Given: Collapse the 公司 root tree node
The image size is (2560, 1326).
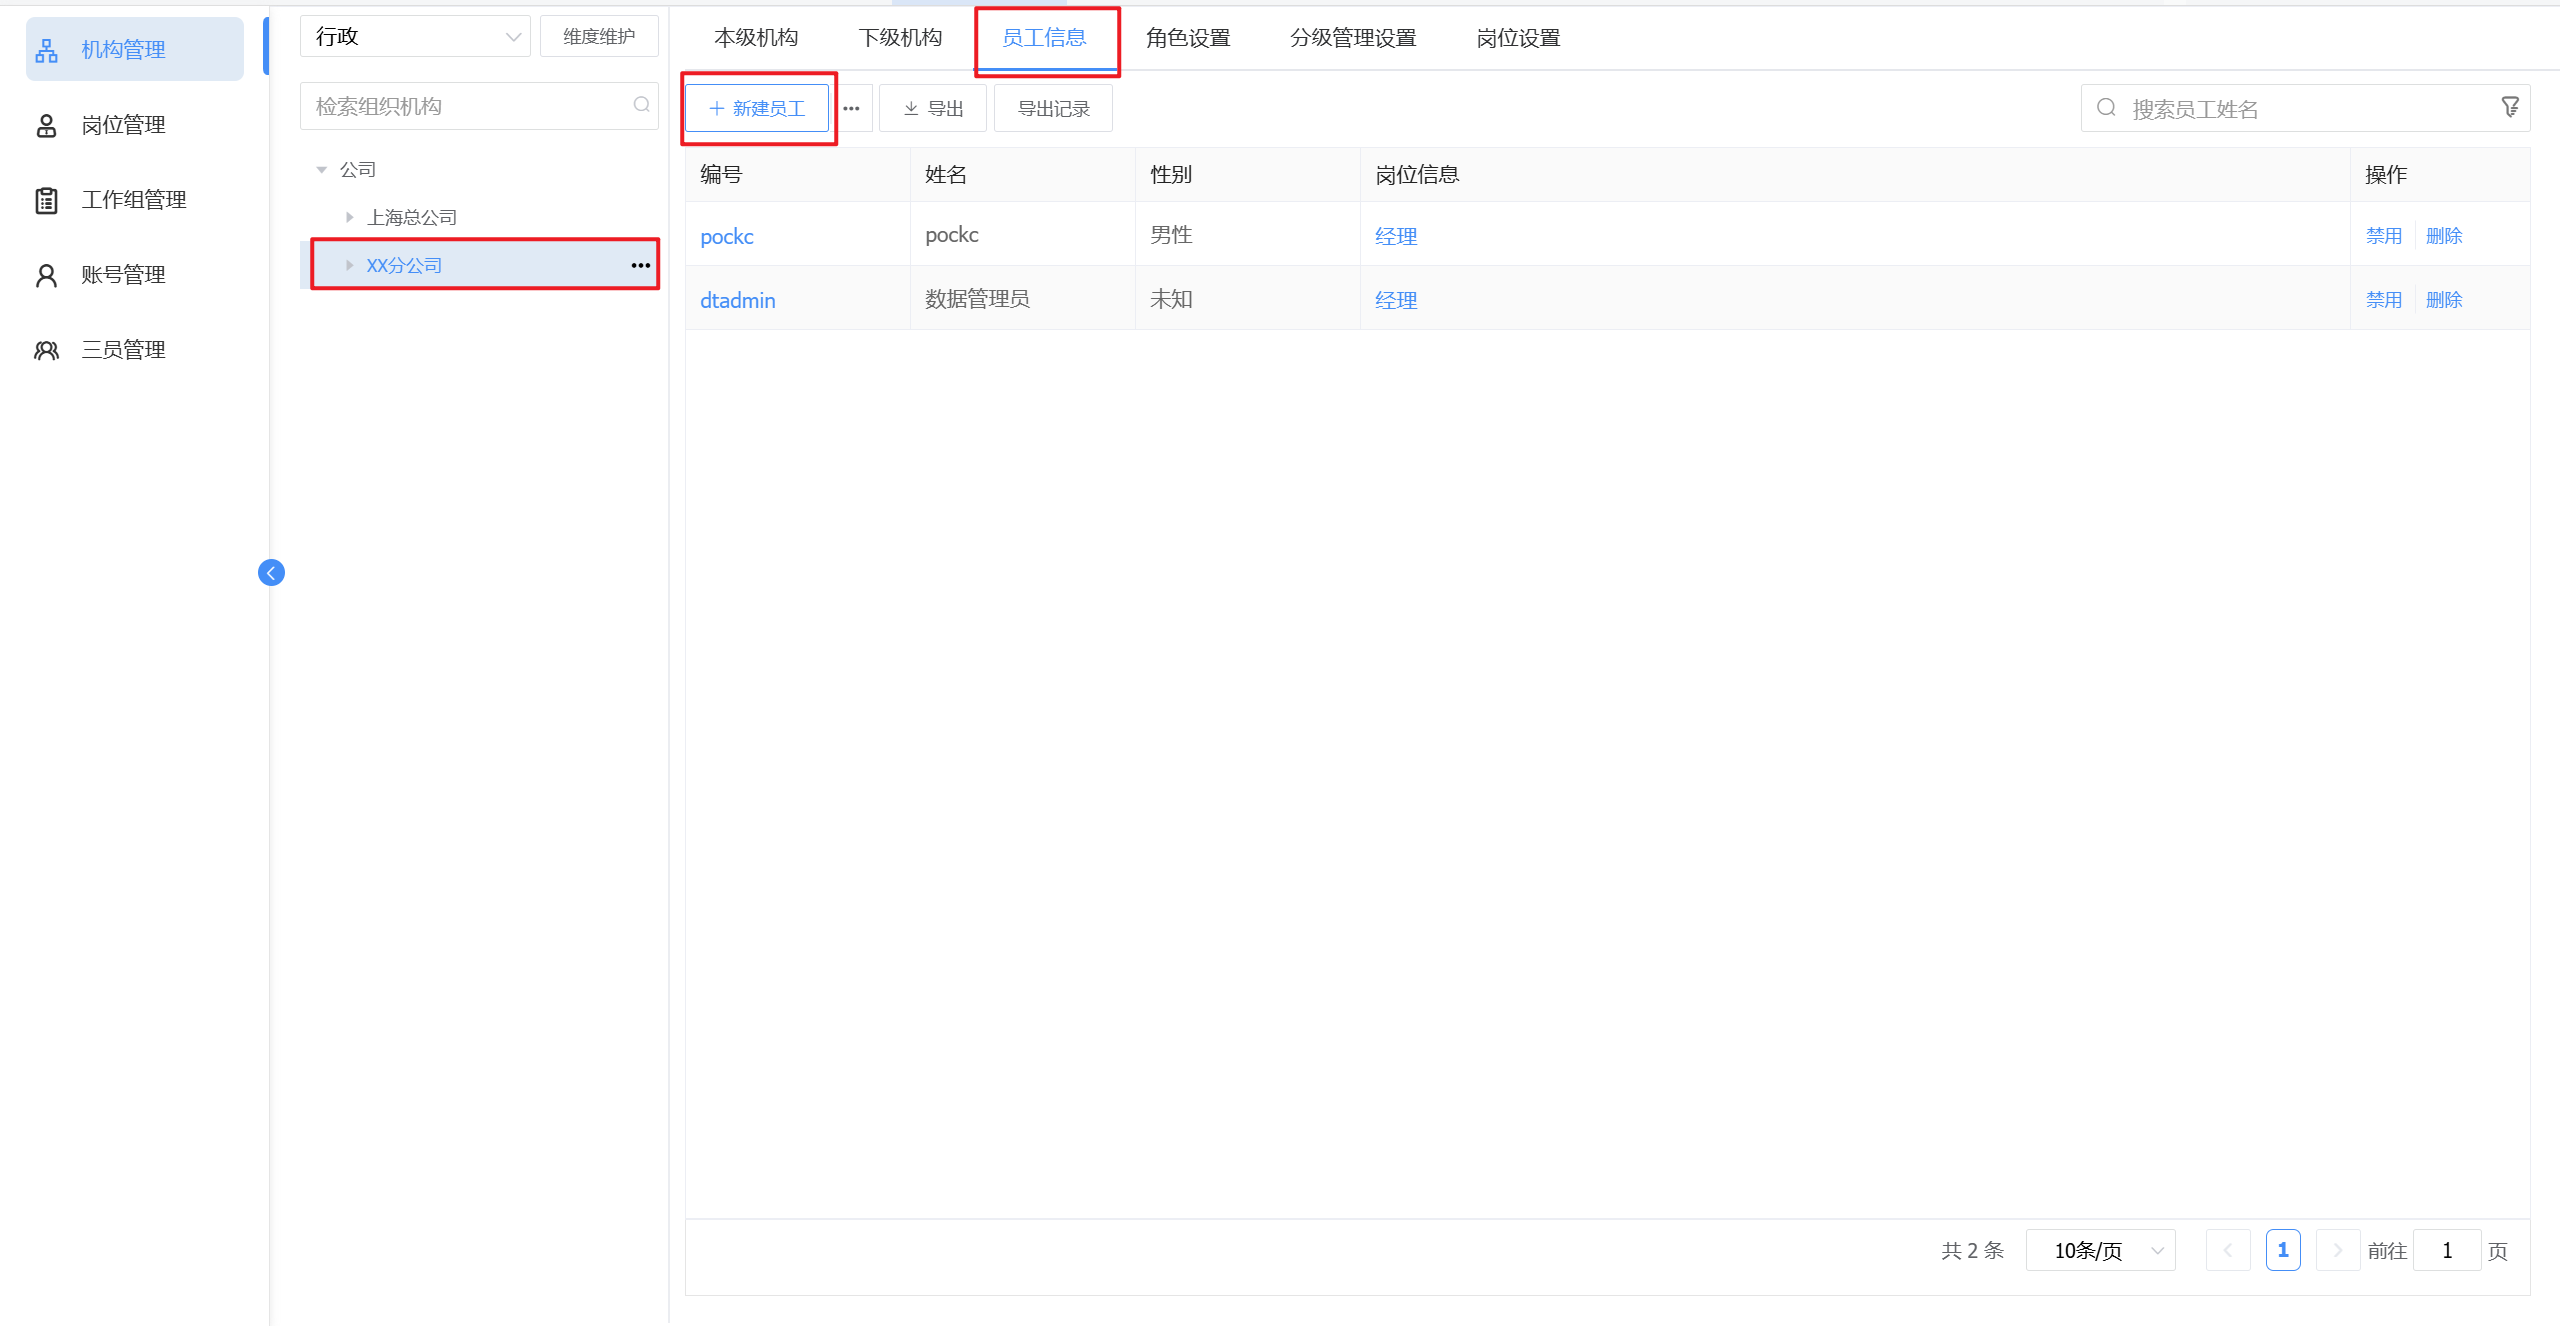Looking at the screenshot, I should pos(322,170).
